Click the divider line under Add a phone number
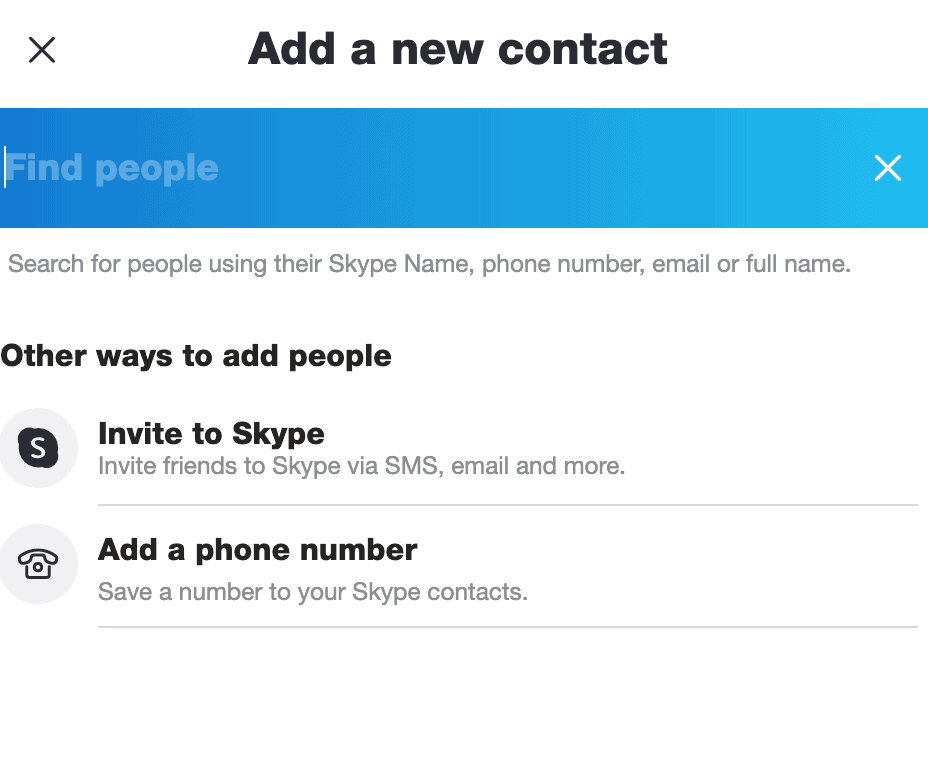928x764 pixels. tap(507, 627)
